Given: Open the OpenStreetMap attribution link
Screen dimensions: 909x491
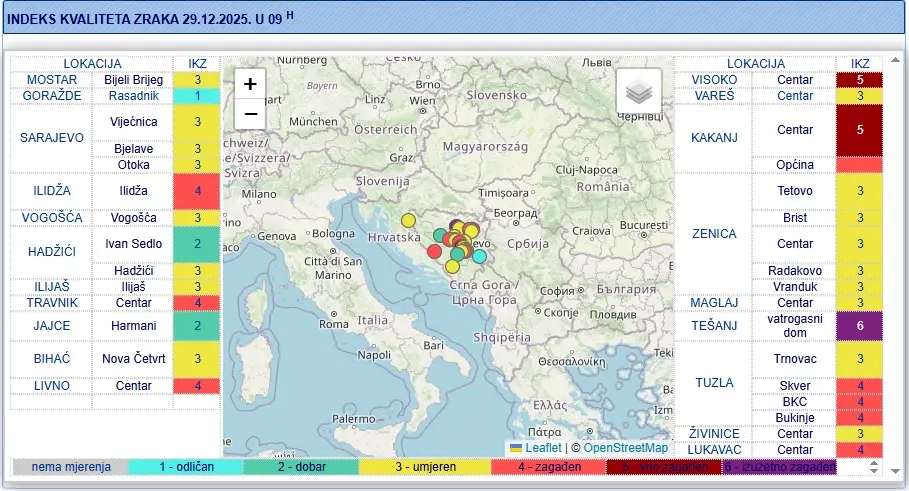Looking at the screenshot, I should pos(625,448).
